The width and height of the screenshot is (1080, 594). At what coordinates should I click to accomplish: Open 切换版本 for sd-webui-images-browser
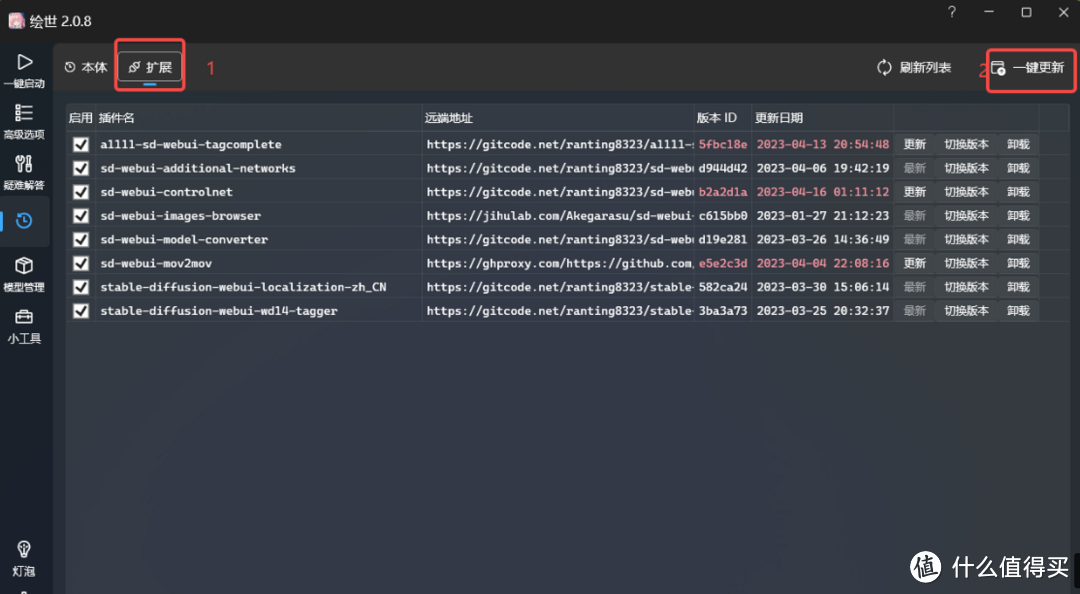(x=966, y=216)
